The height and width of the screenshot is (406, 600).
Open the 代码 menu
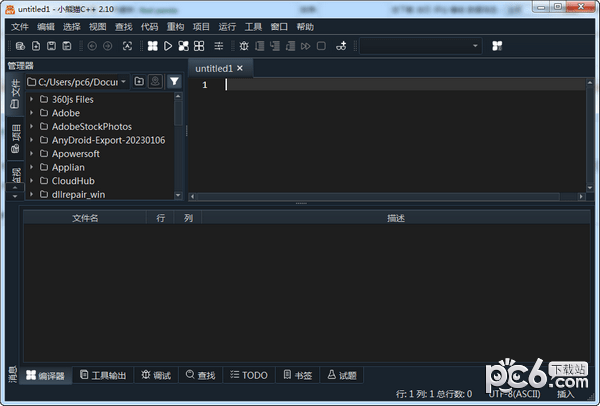click(x=149, y=27)
